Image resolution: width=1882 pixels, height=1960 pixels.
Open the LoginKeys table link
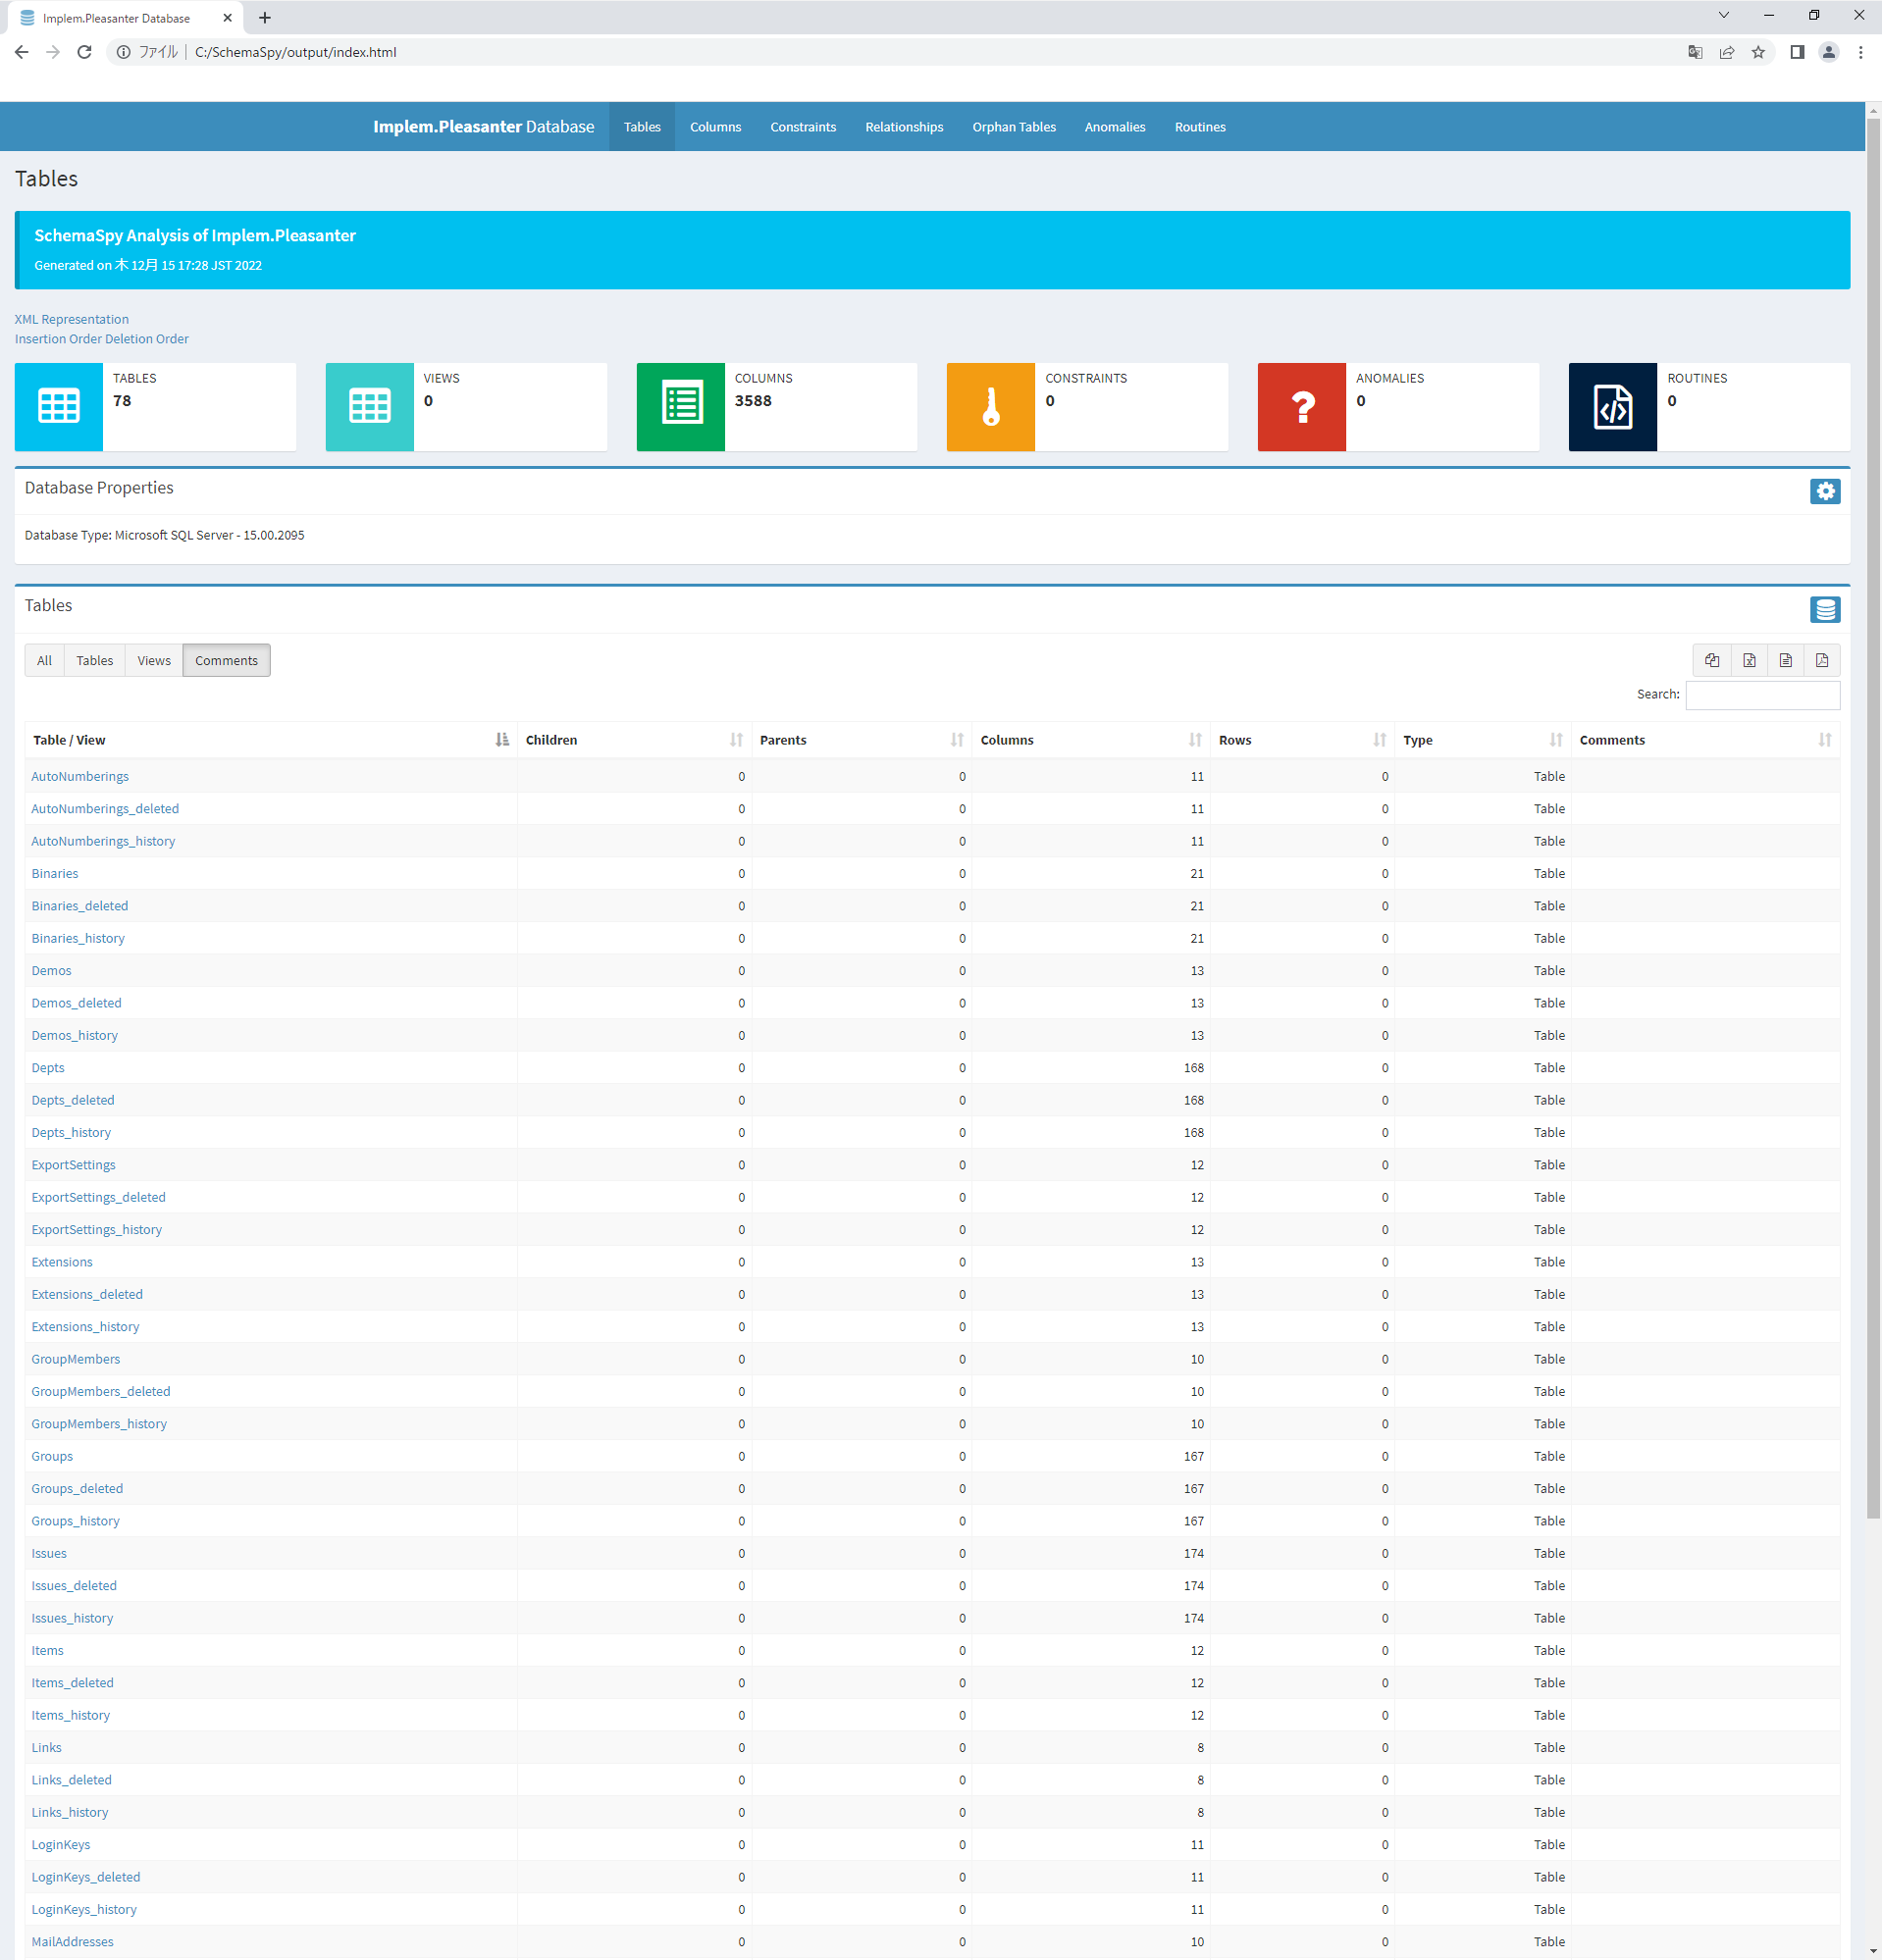[61, 1845]
